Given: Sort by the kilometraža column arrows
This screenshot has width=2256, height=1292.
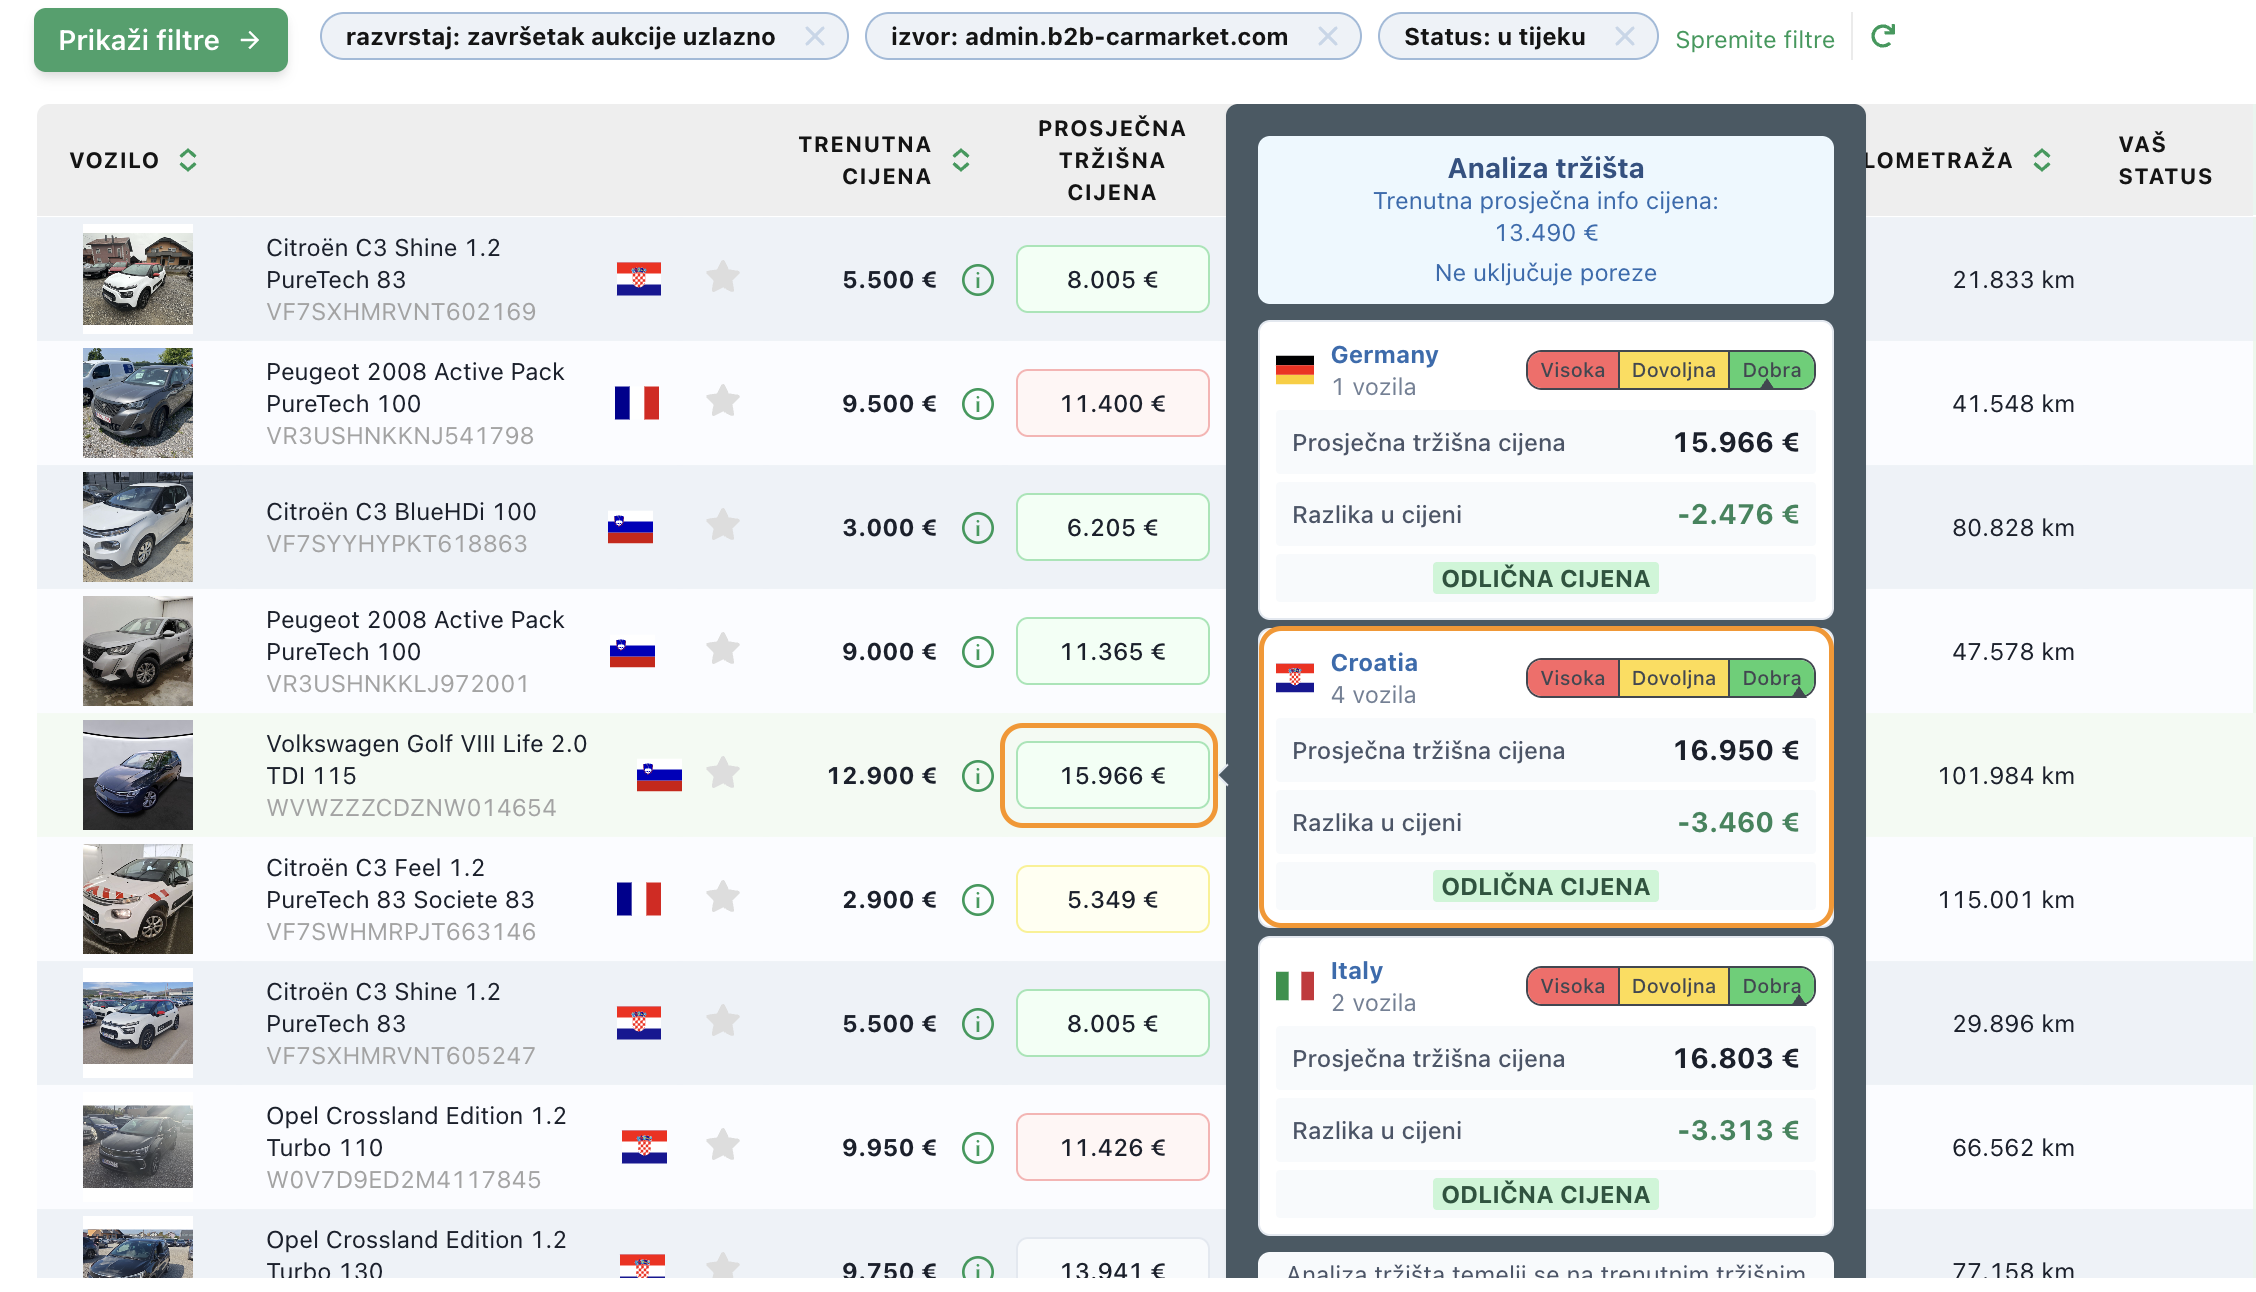Looking at the screenshot, I should pos(2042,160).
